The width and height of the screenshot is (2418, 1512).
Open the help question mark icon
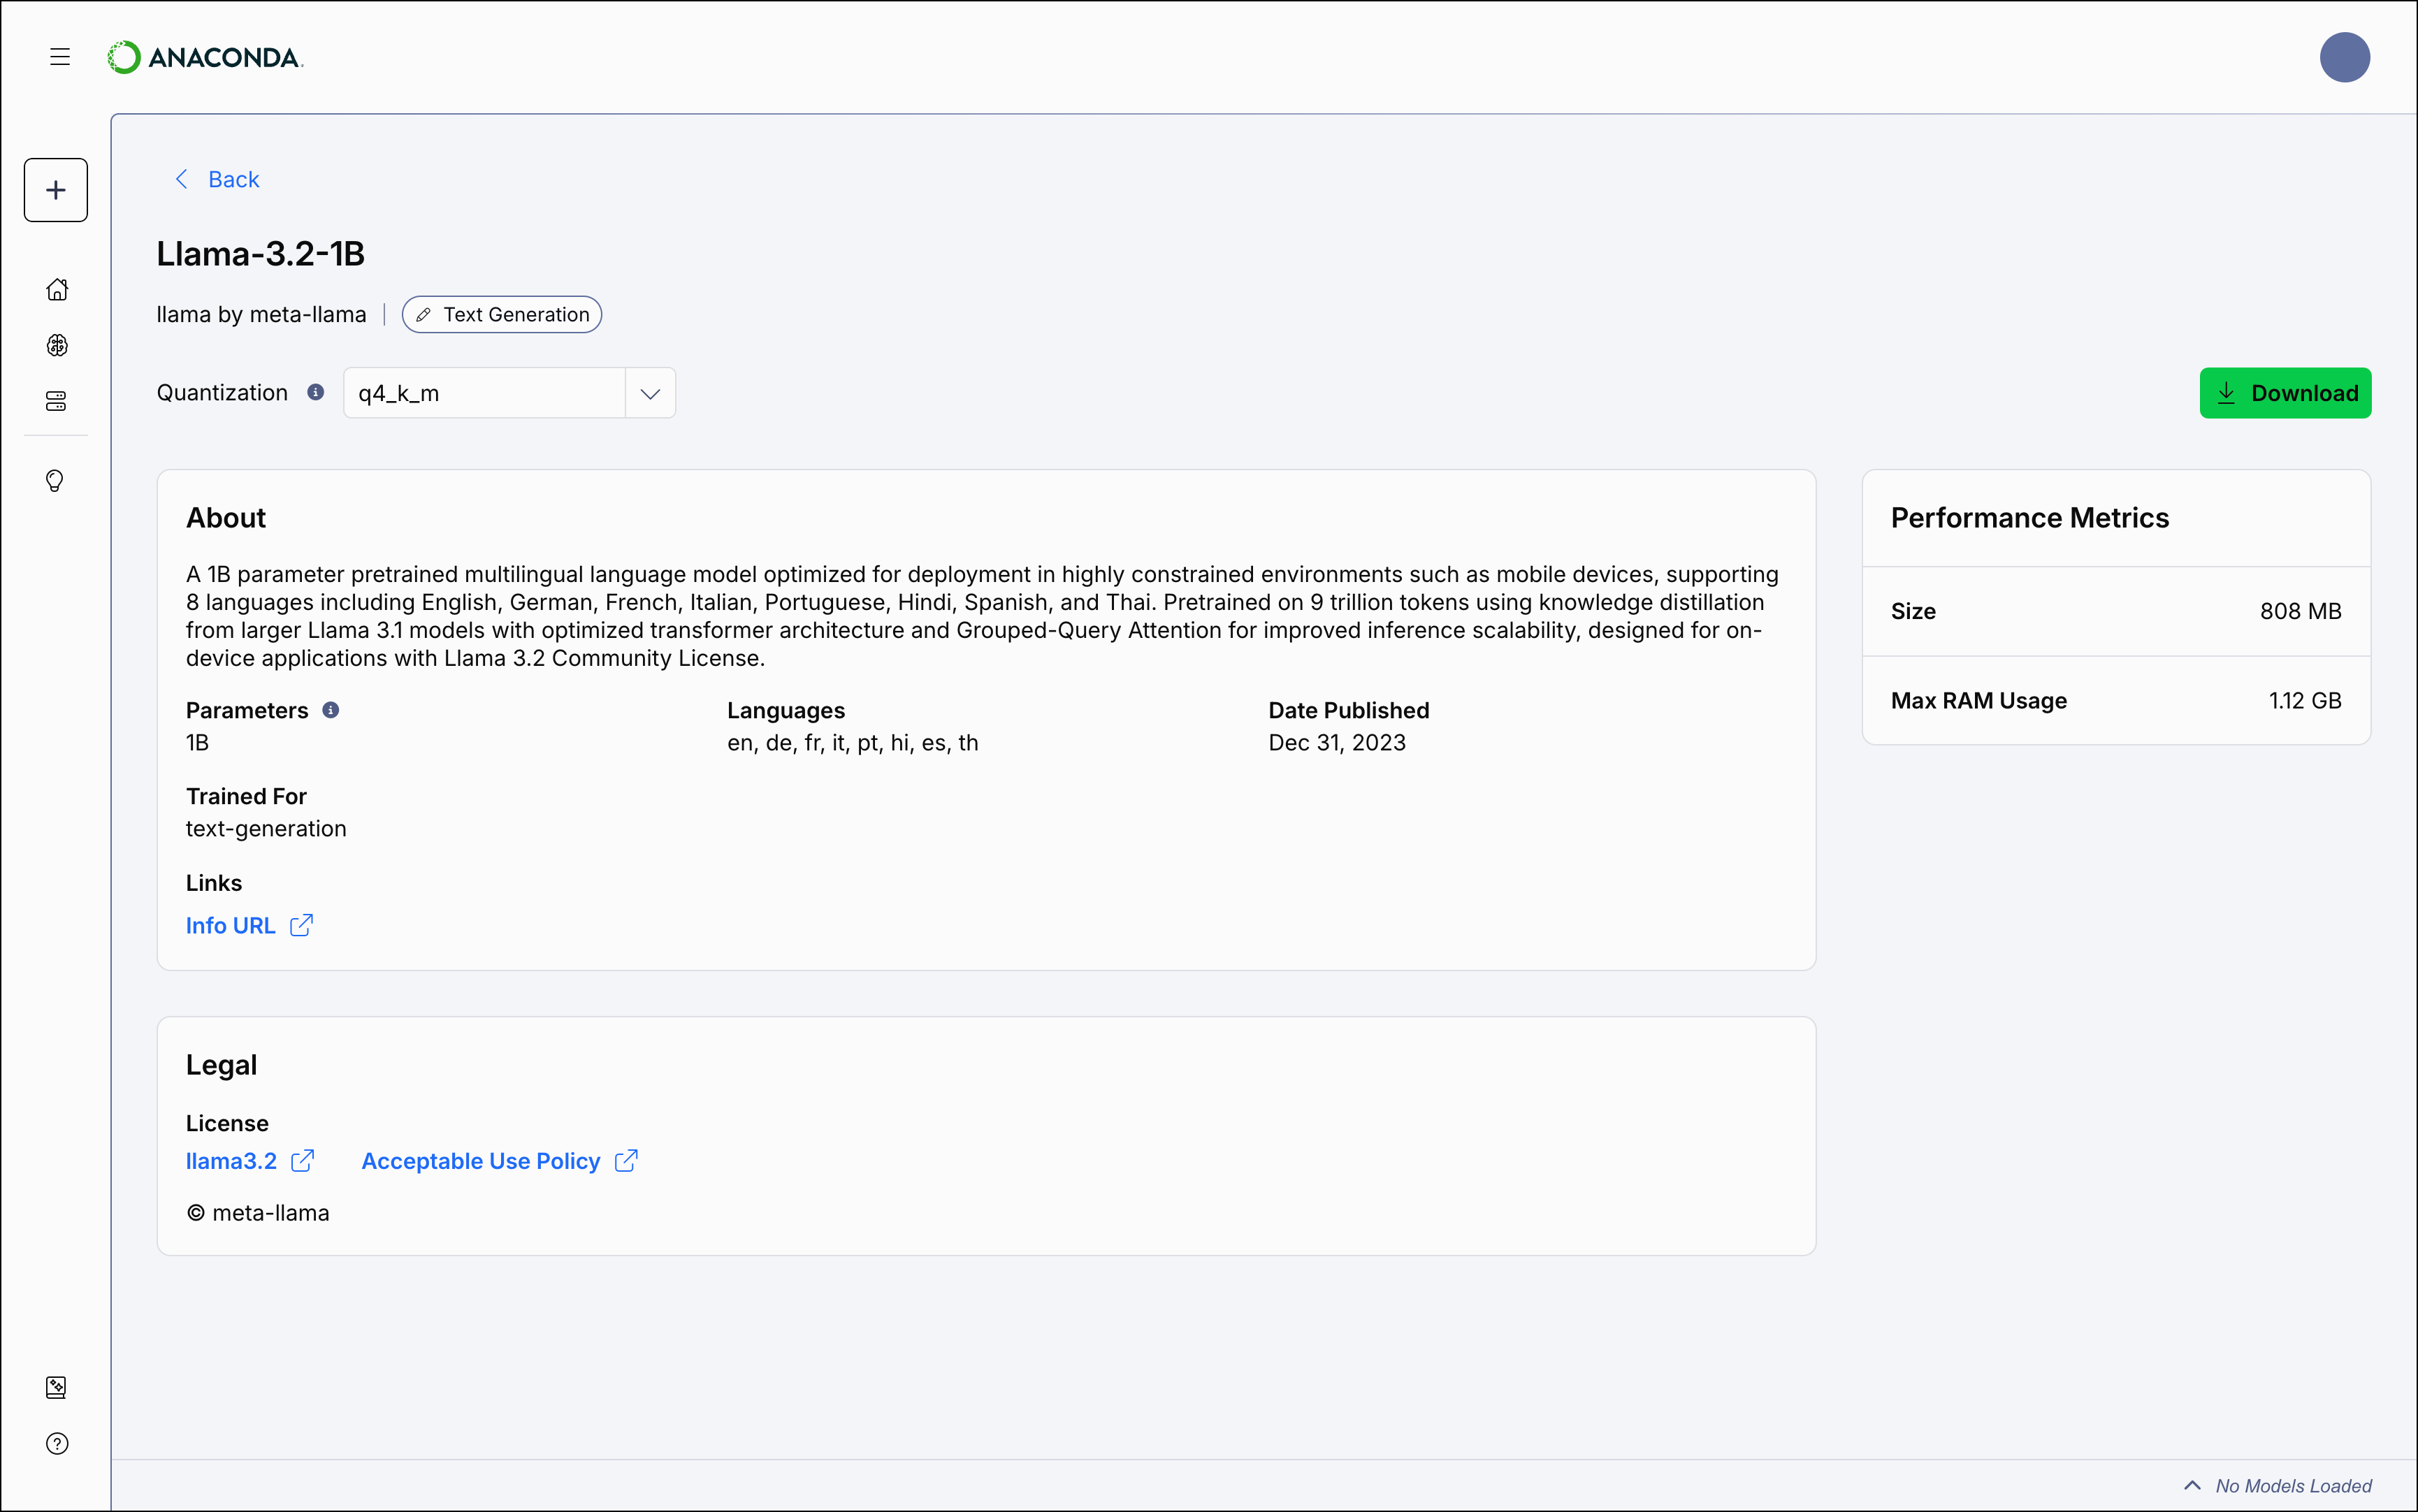pos(57,1443)
